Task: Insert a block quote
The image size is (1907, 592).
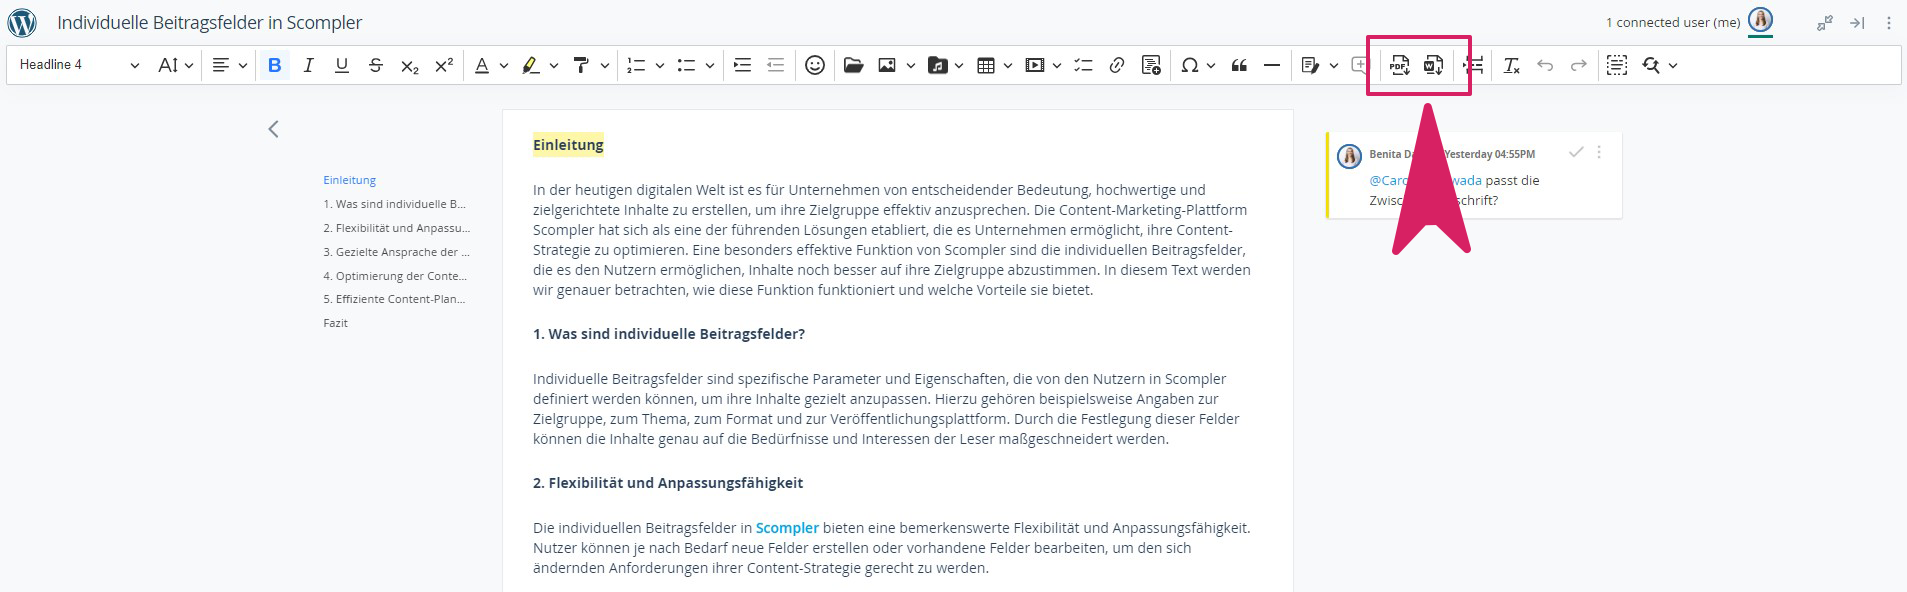Action: (1239, 65)
